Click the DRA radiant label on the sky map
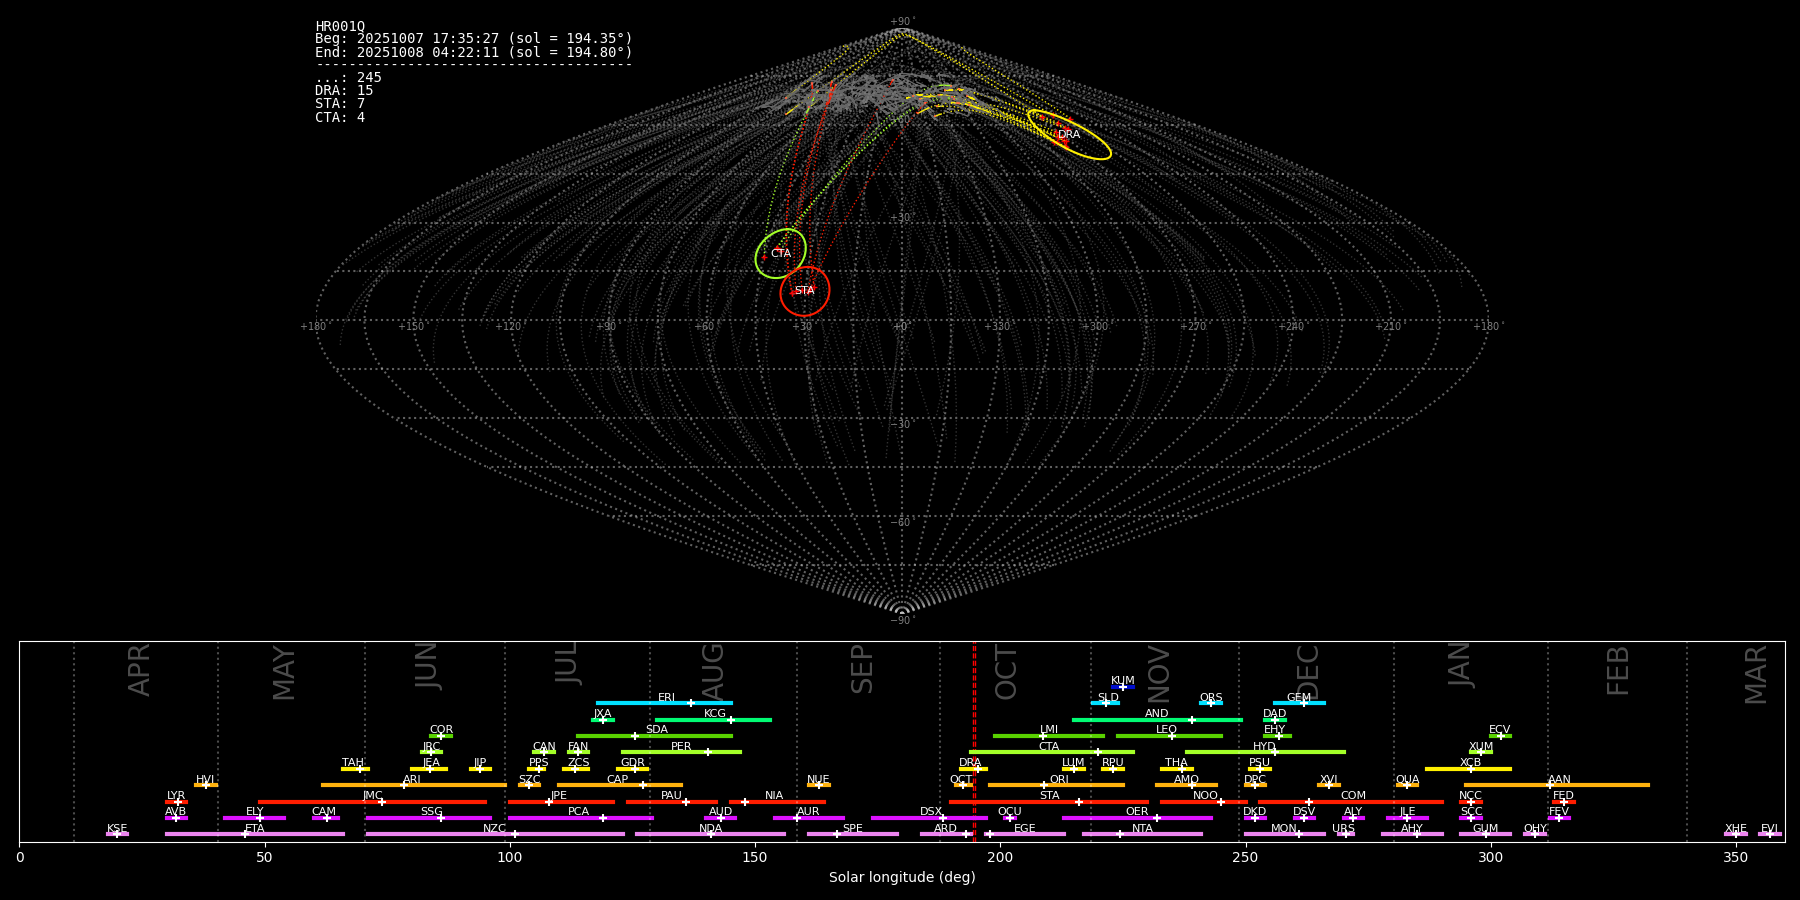1800x900 pixels. pos(1069,135)
